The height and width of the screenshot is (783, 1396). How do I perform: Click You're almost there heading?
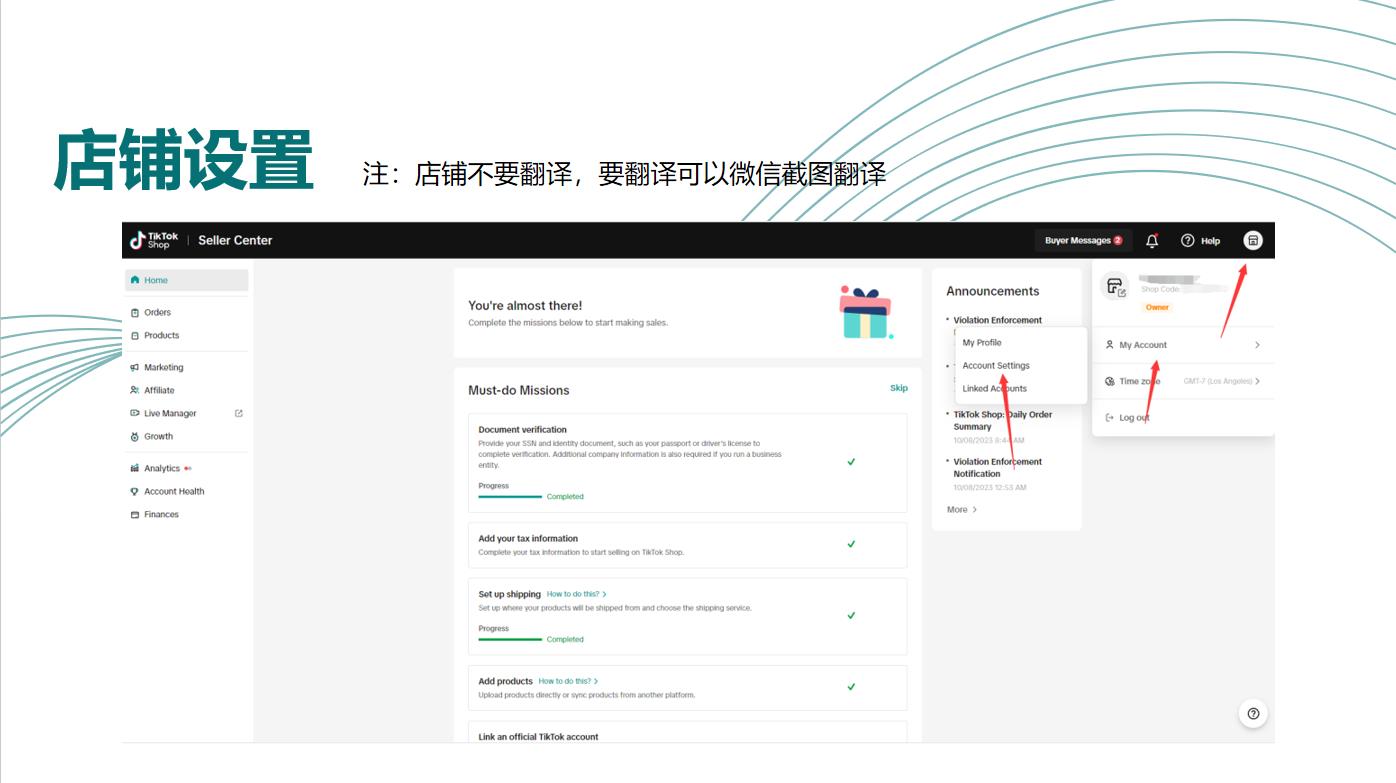525,305
